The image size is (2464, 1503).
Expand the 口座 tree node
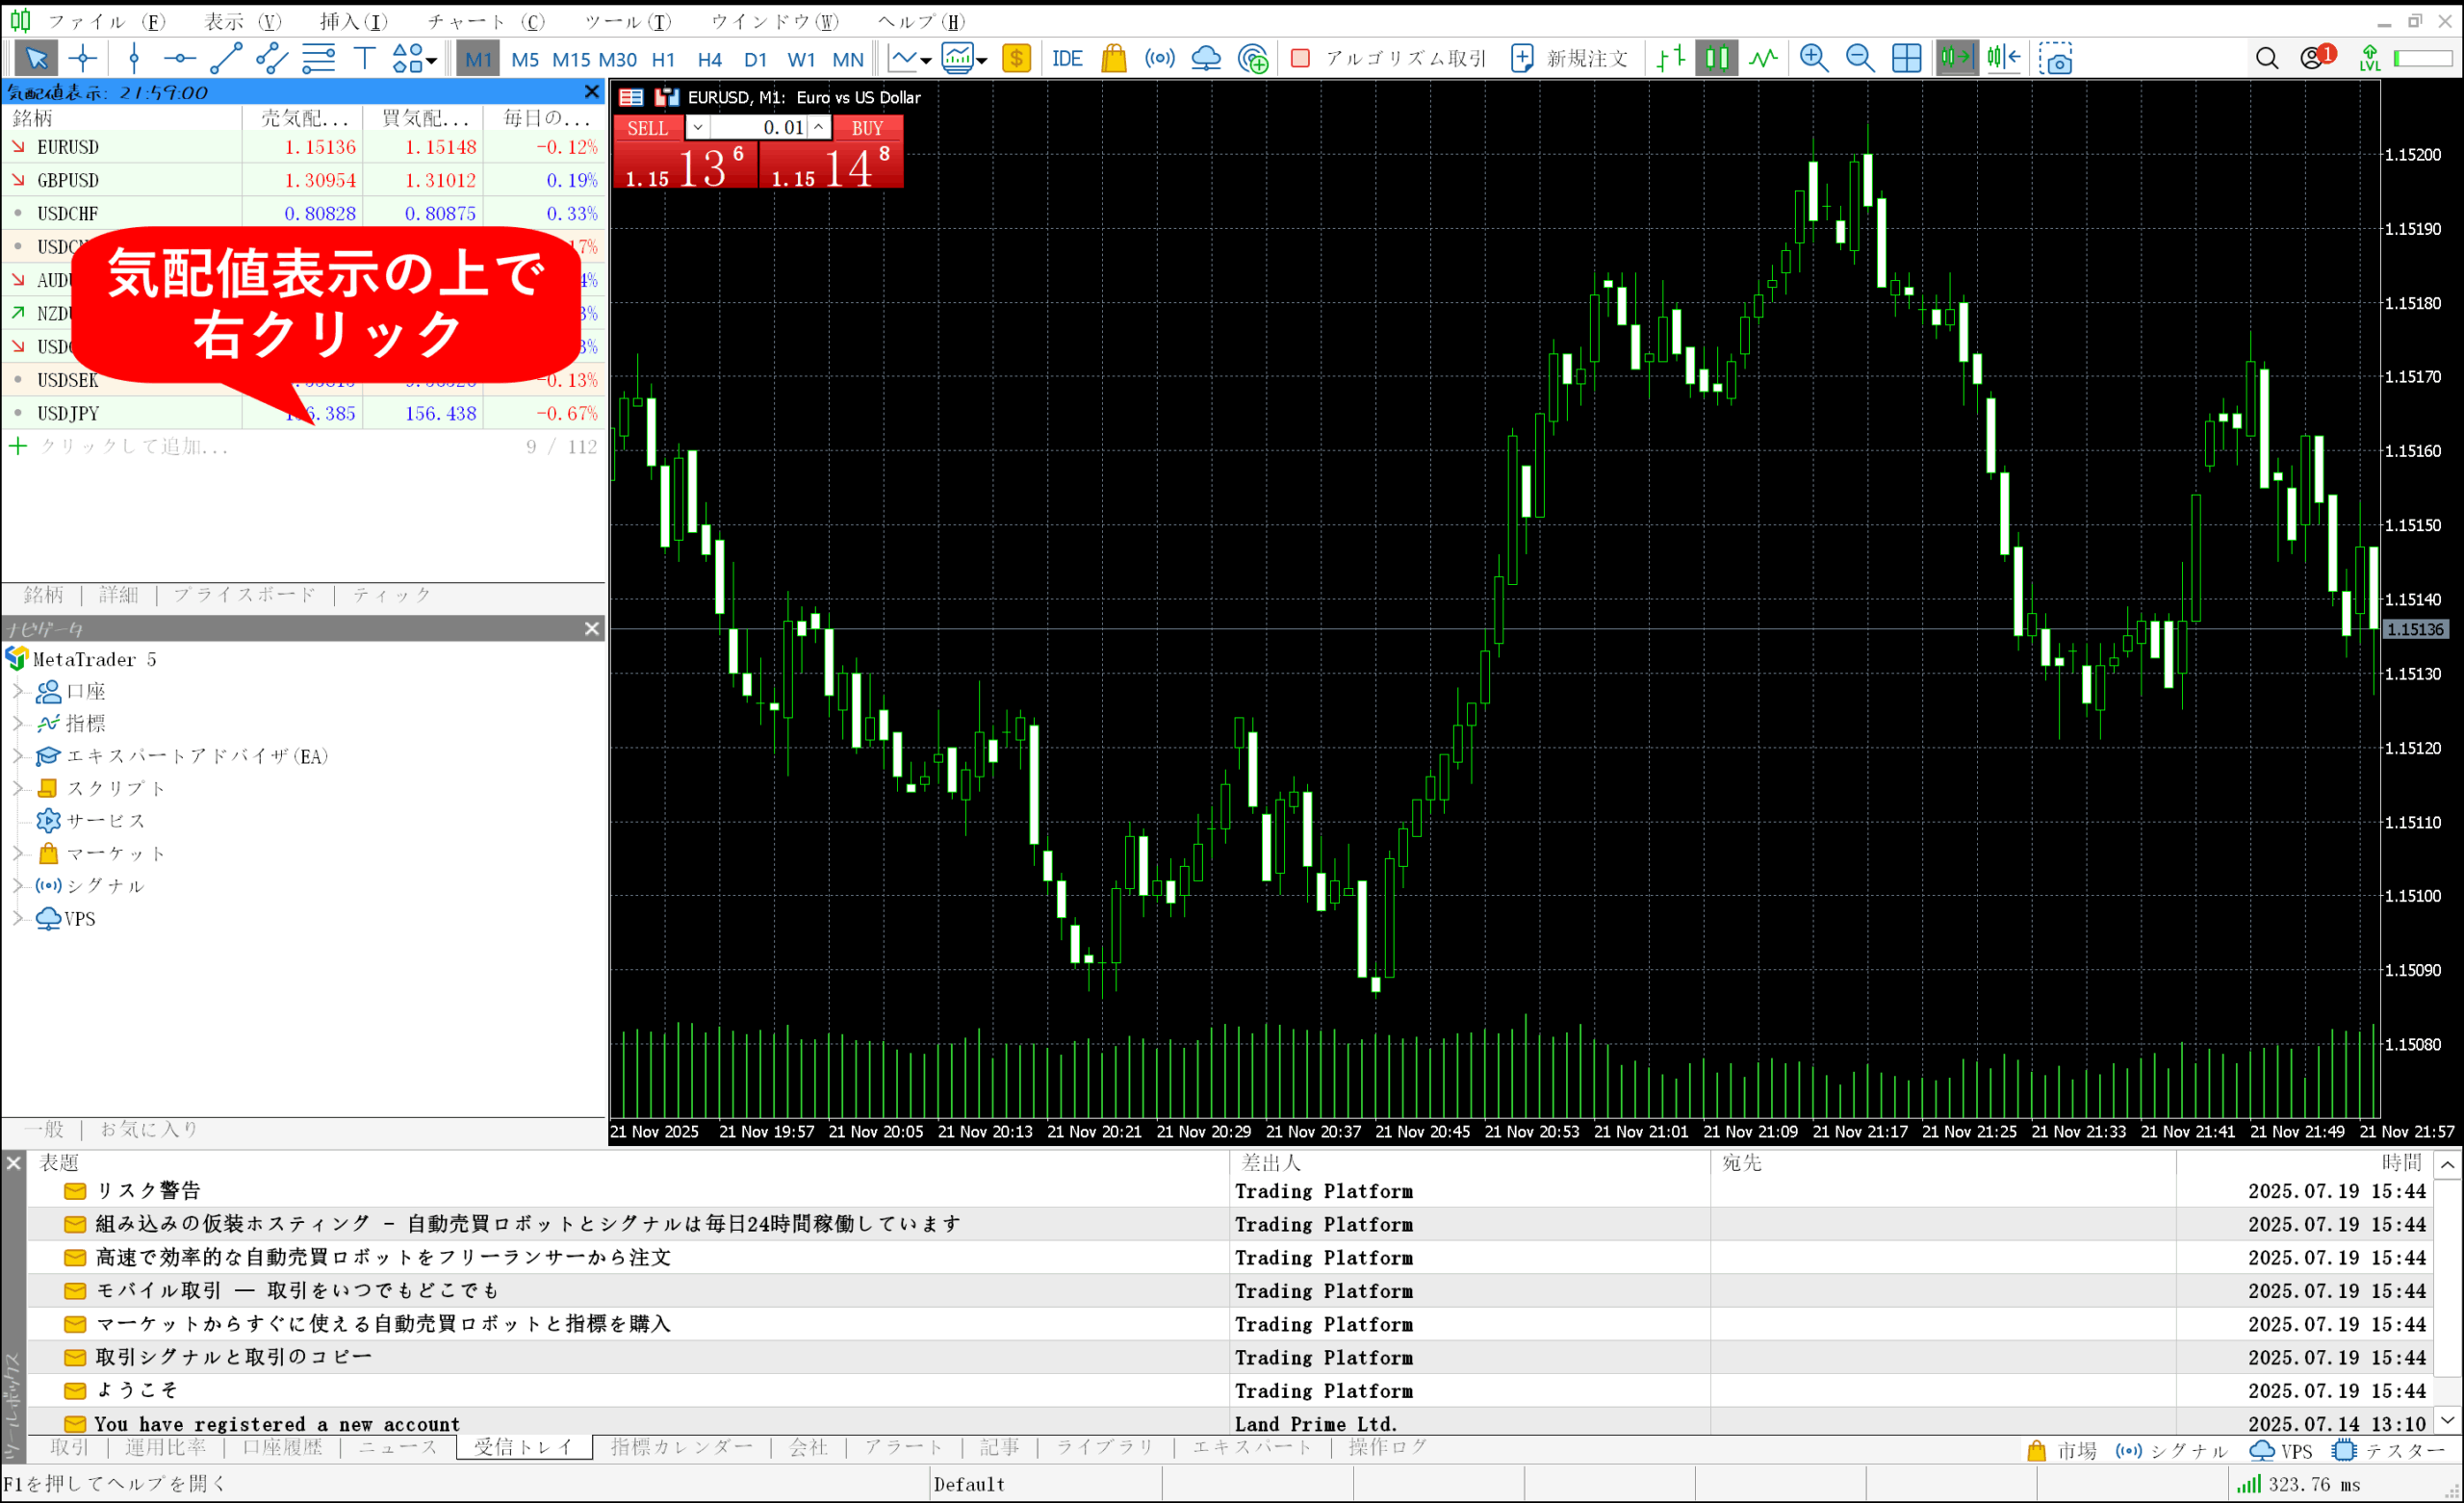tap(17, 691)
